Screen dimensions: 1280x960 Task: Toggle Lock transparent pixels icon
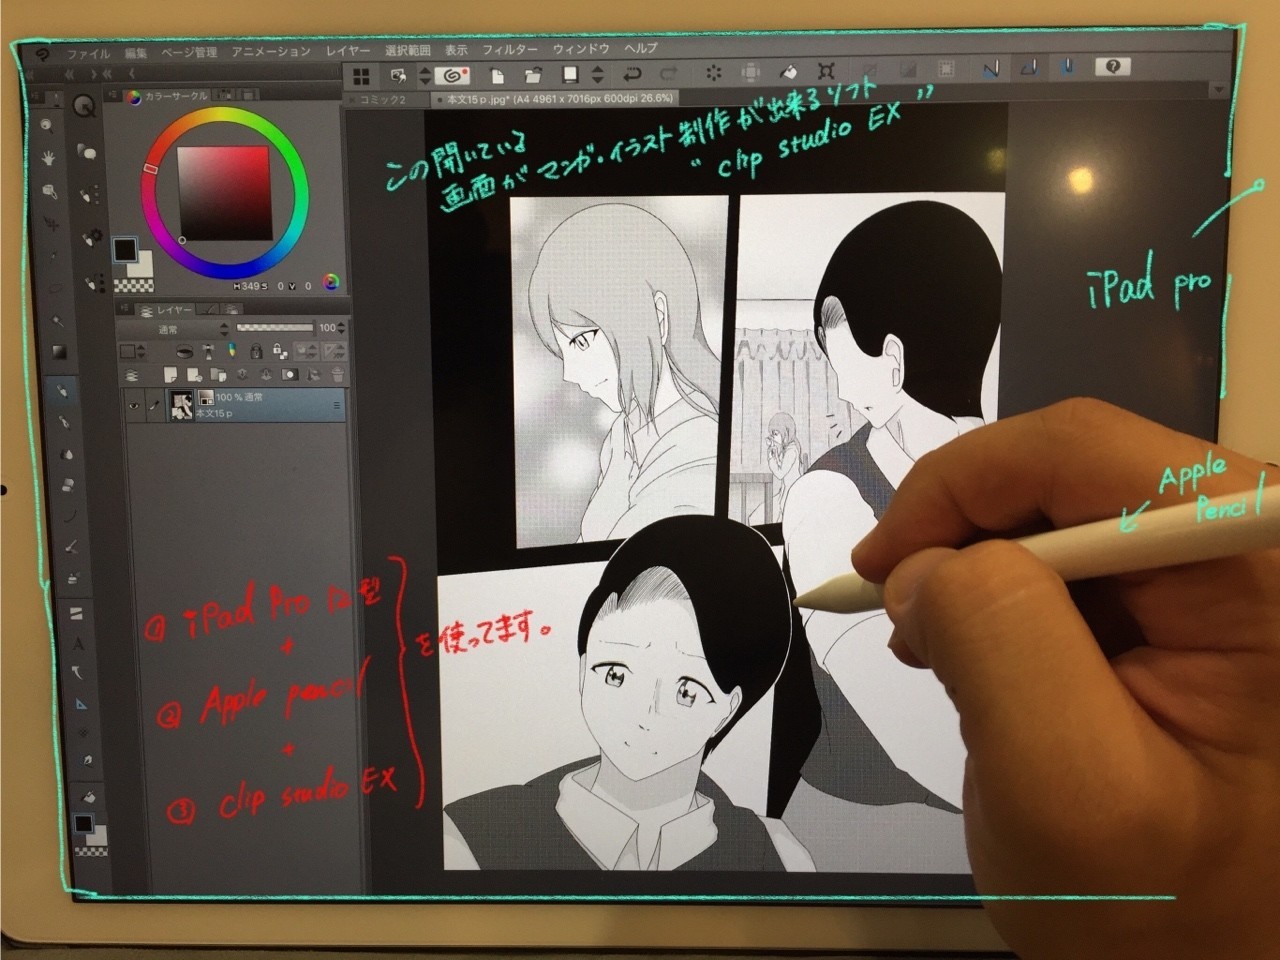[x=278, y=351]
